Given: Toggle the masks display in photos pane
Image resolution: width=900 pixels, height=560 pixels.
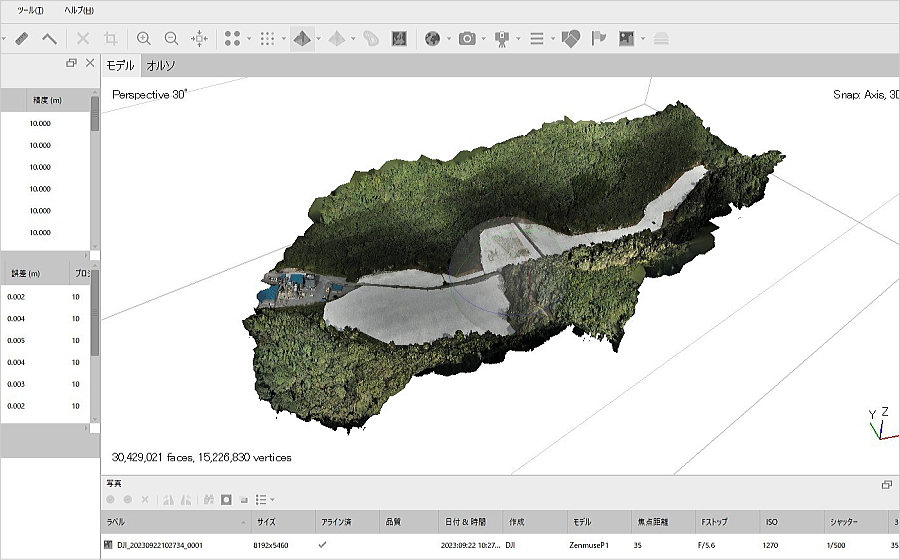Looking at the screenshot, I should point(227,499).
